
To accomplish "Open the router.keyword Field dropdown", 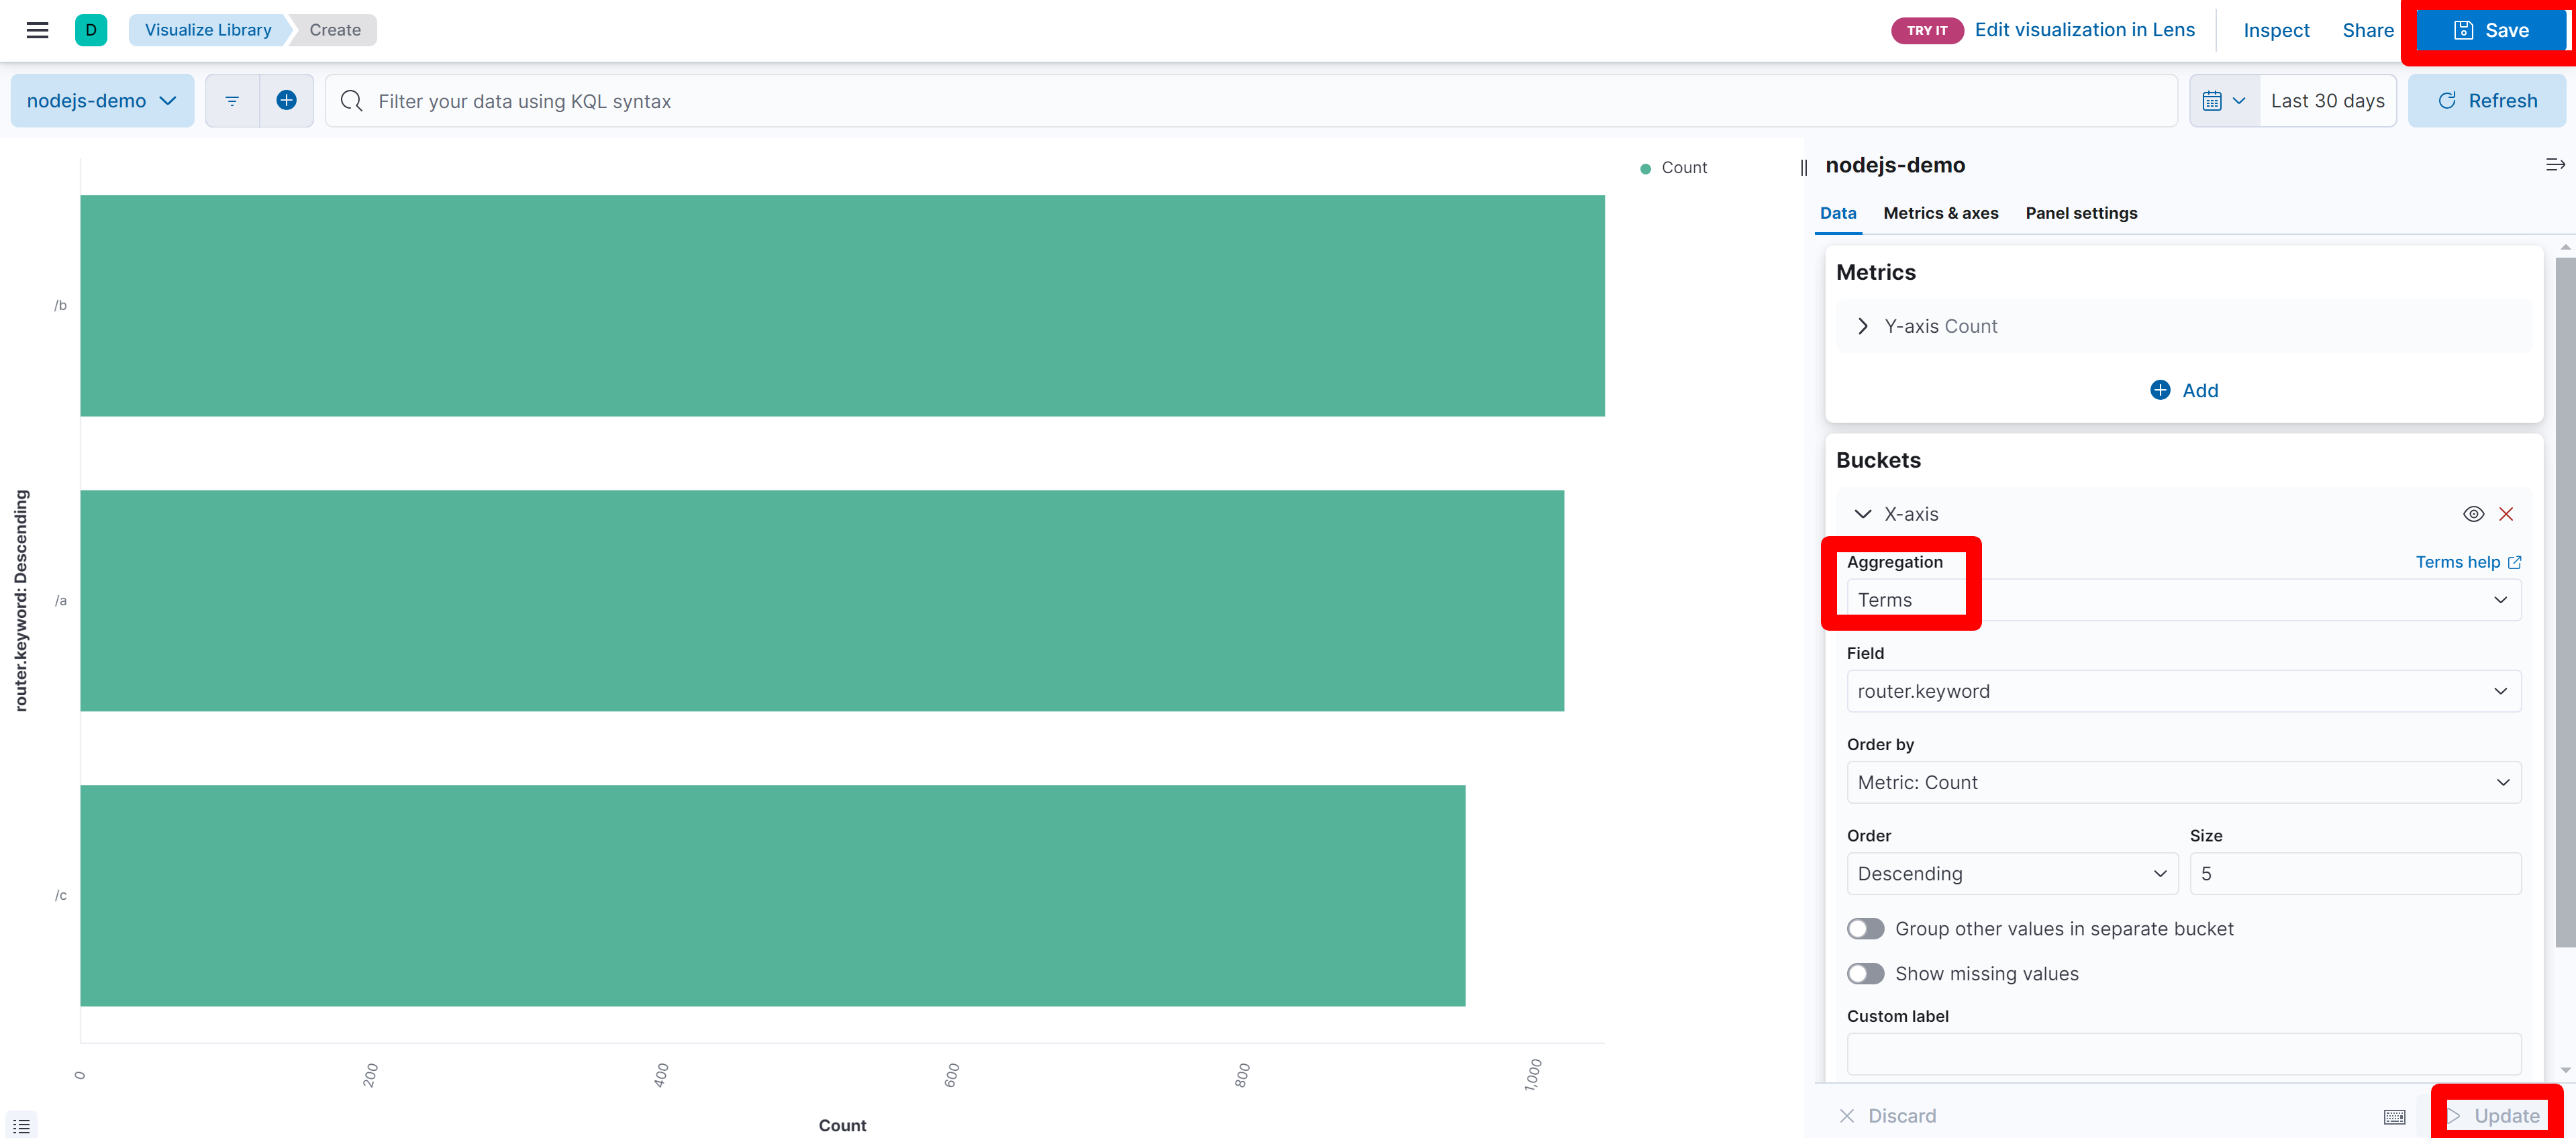I will tap(2183, 691).
